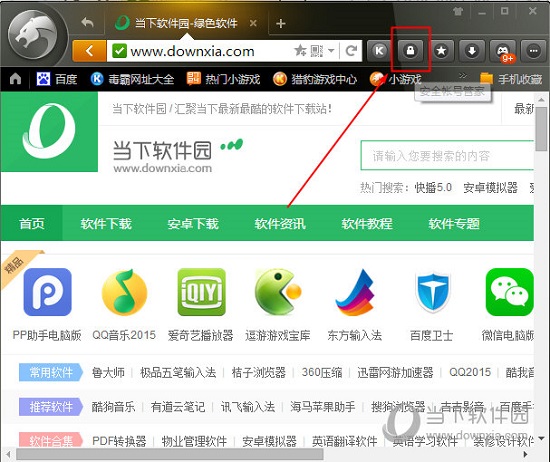Open 毒霸网址大全 bookmark
Viewport: 550px width, 462px height.
132,79
